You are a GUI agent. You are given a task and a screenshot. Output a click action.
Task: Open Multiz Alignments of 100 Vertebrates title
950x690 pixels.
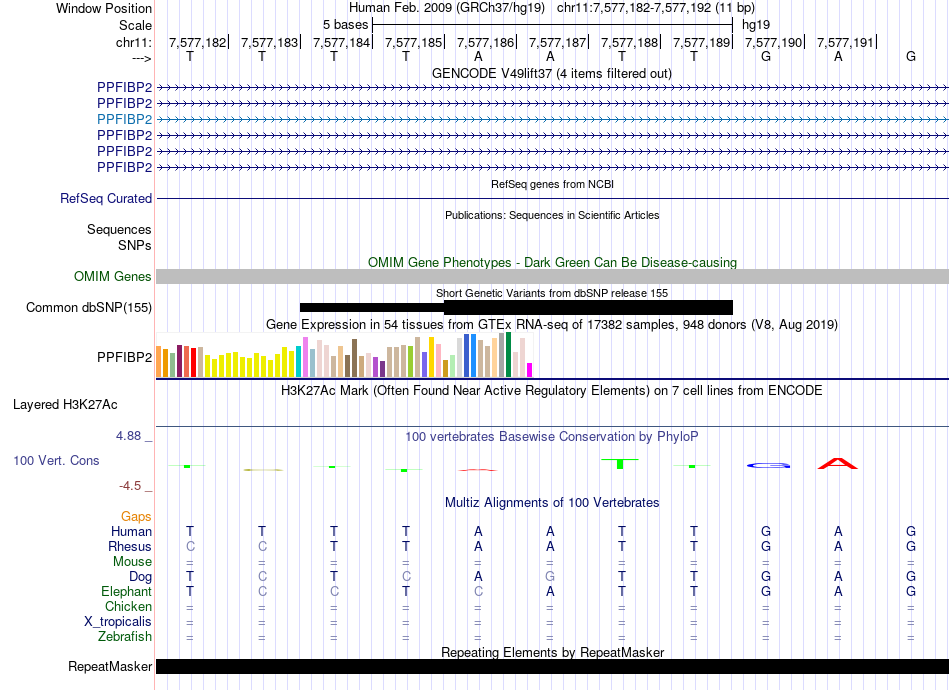coord(552,502)
